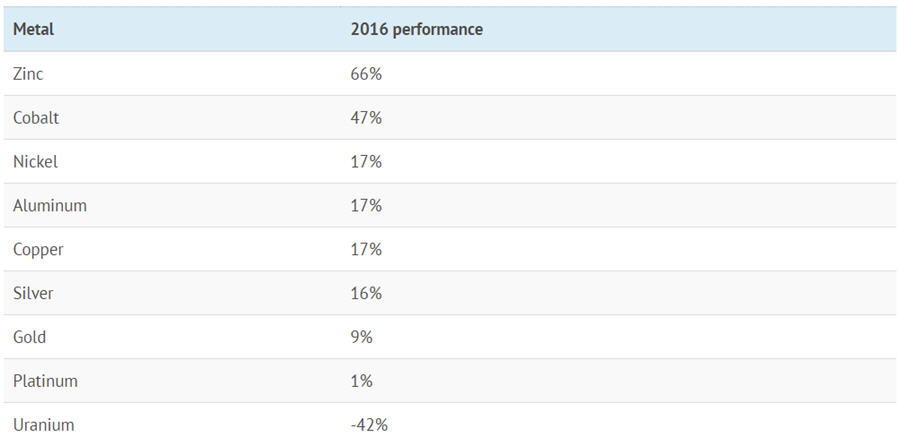Viewport: 900px width, 445px height.
Task: Click the "2016 performance" column header
Action: pyautogui.click(x=416, y=30)
